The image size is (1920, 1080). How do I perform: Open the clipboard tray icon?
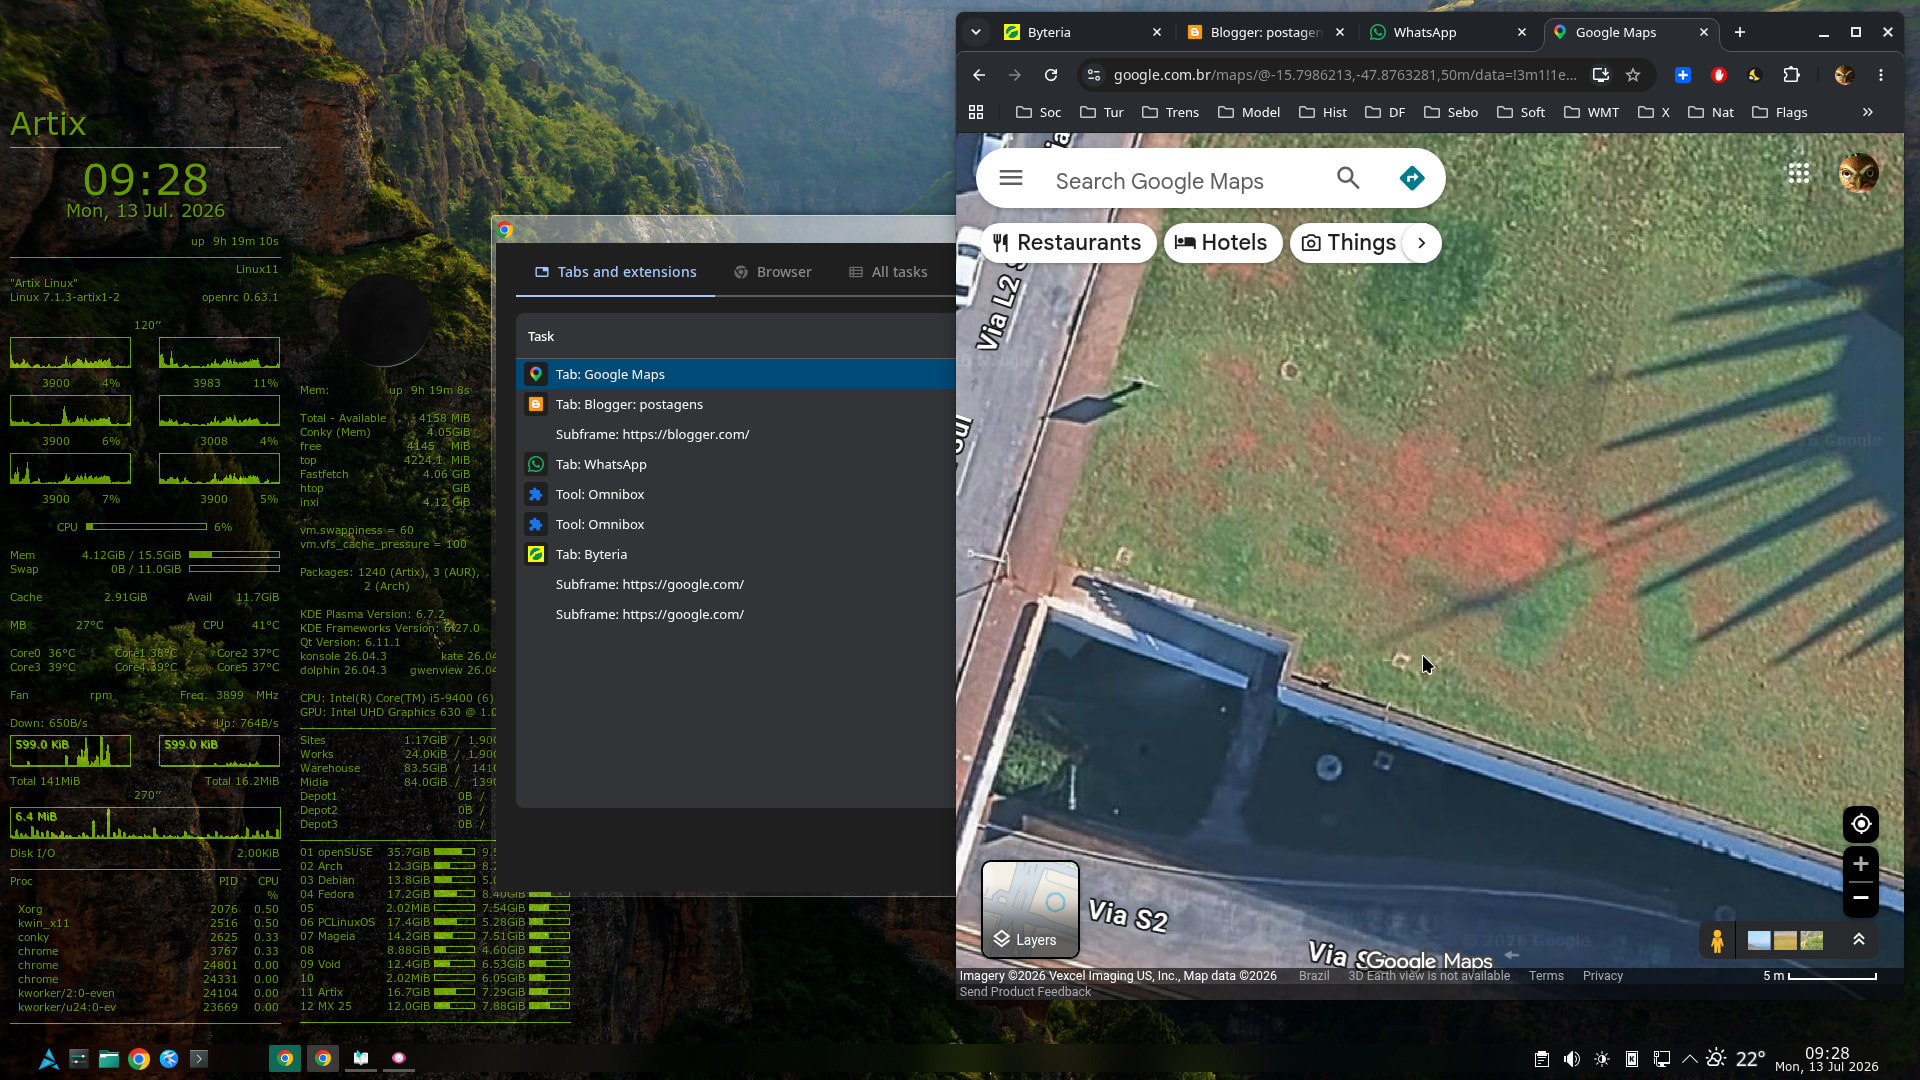click(1541, 1059)
